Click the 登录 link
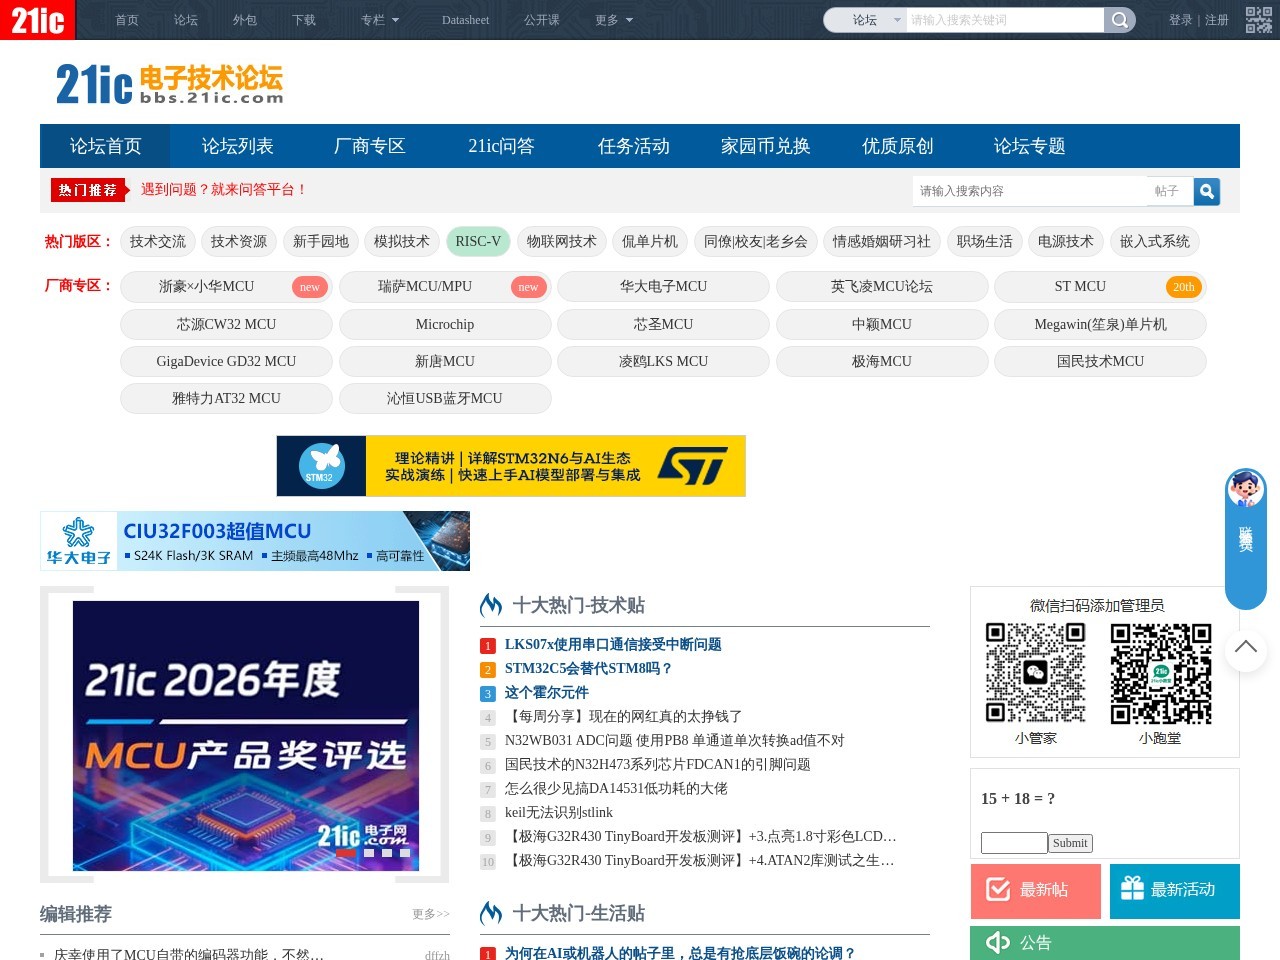The height and width of the screenshot is (960, 1280). click(1180, 20)
